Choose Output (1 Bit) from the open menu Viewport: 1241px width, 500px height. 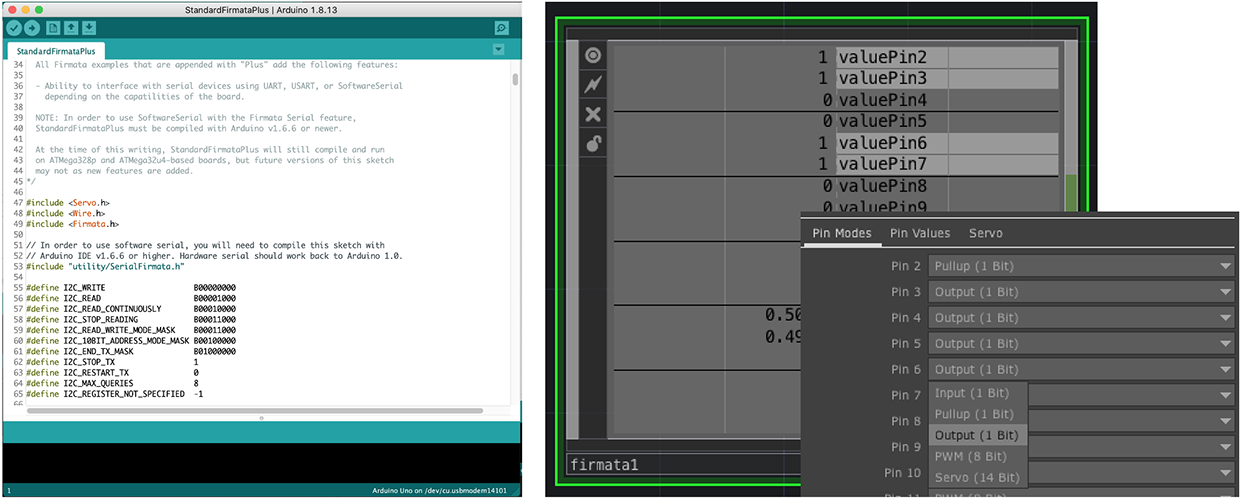coord(978,435)
